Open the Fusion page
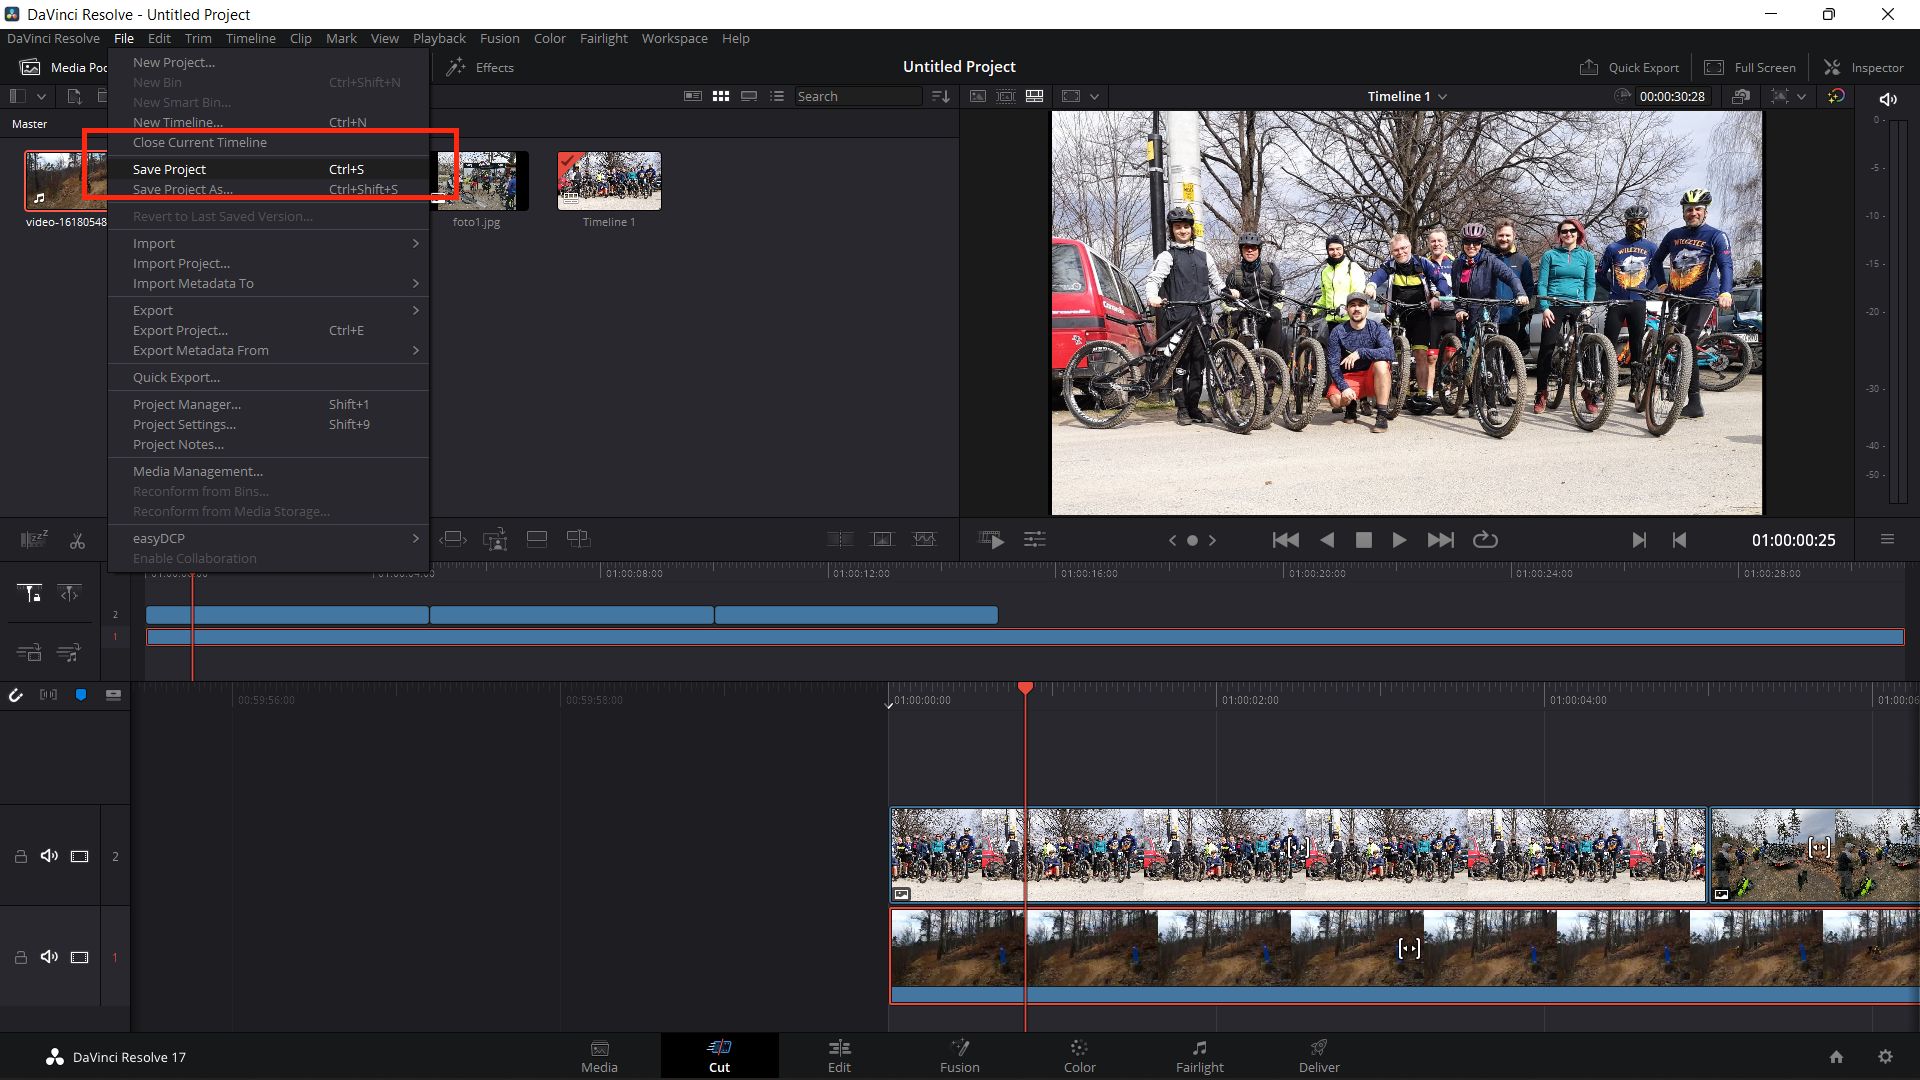This screenshot has width=1920, height=1080. click(x=959, y=1057)
